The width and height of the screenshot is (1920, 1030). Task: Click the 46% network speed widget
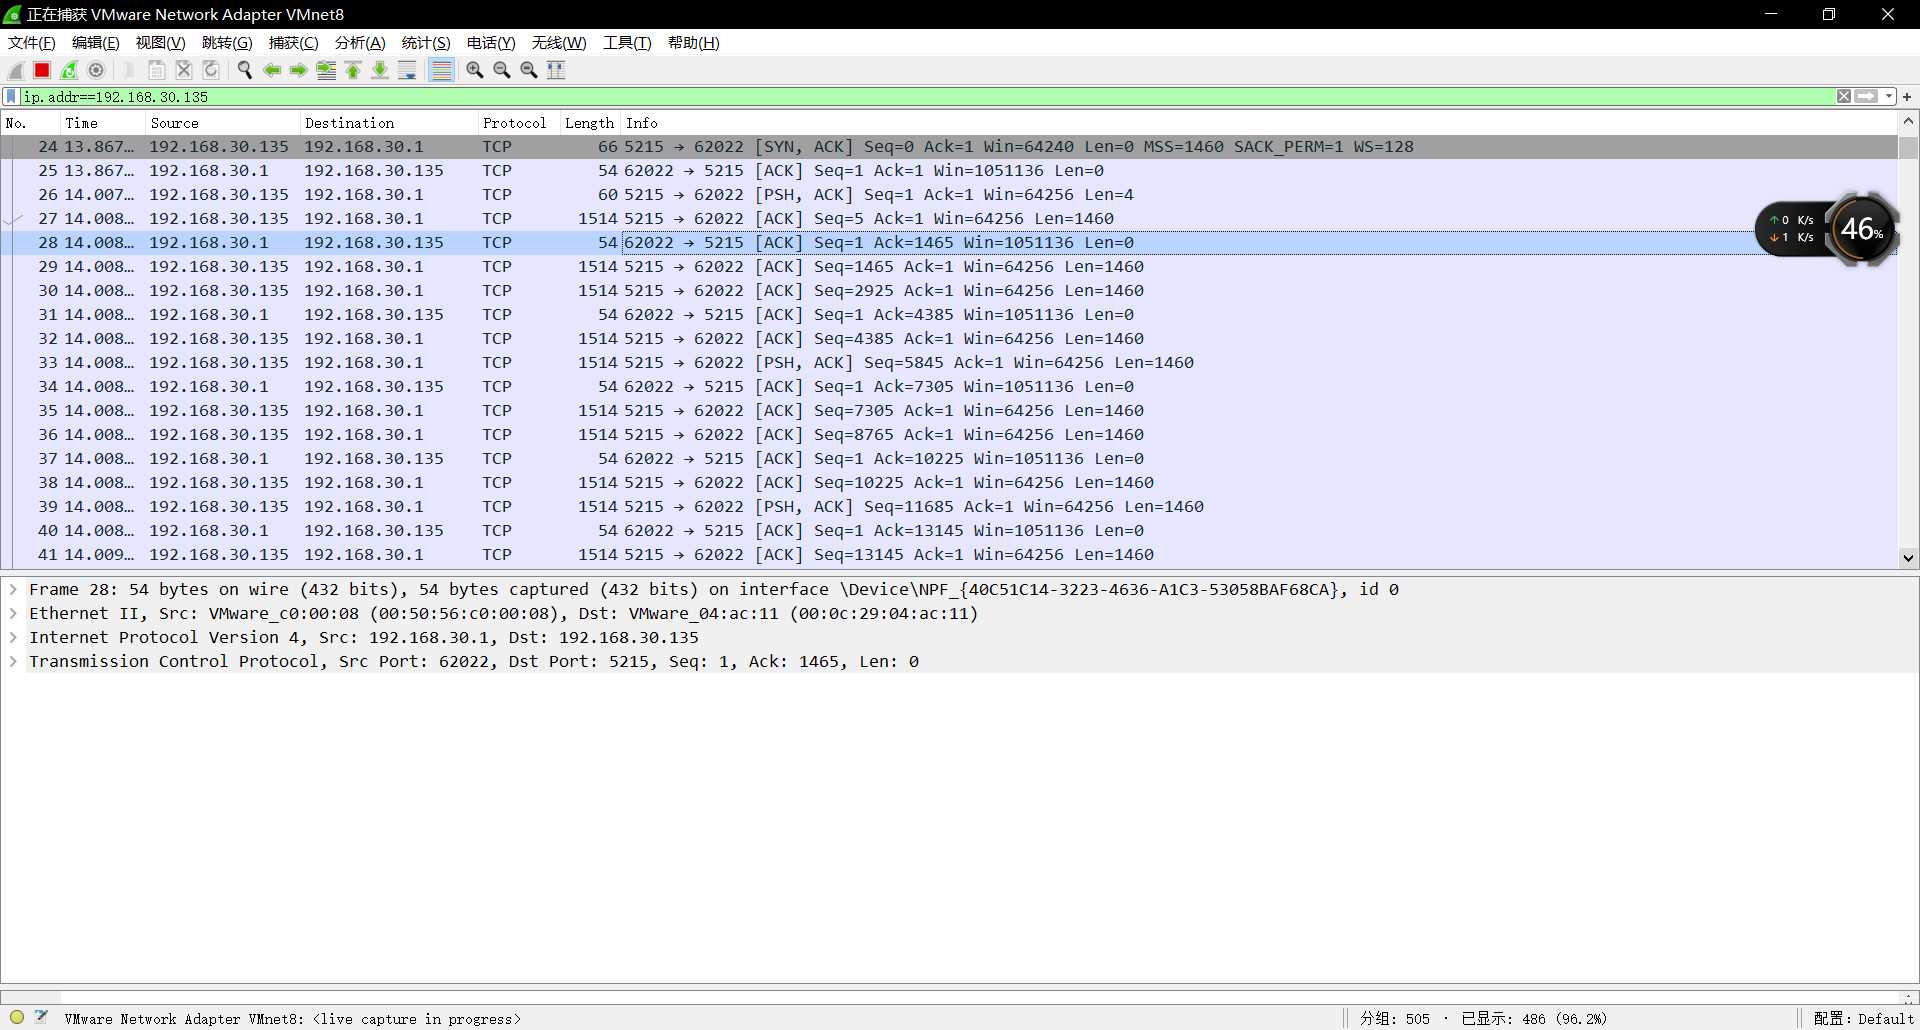[x=1826, y=229]
